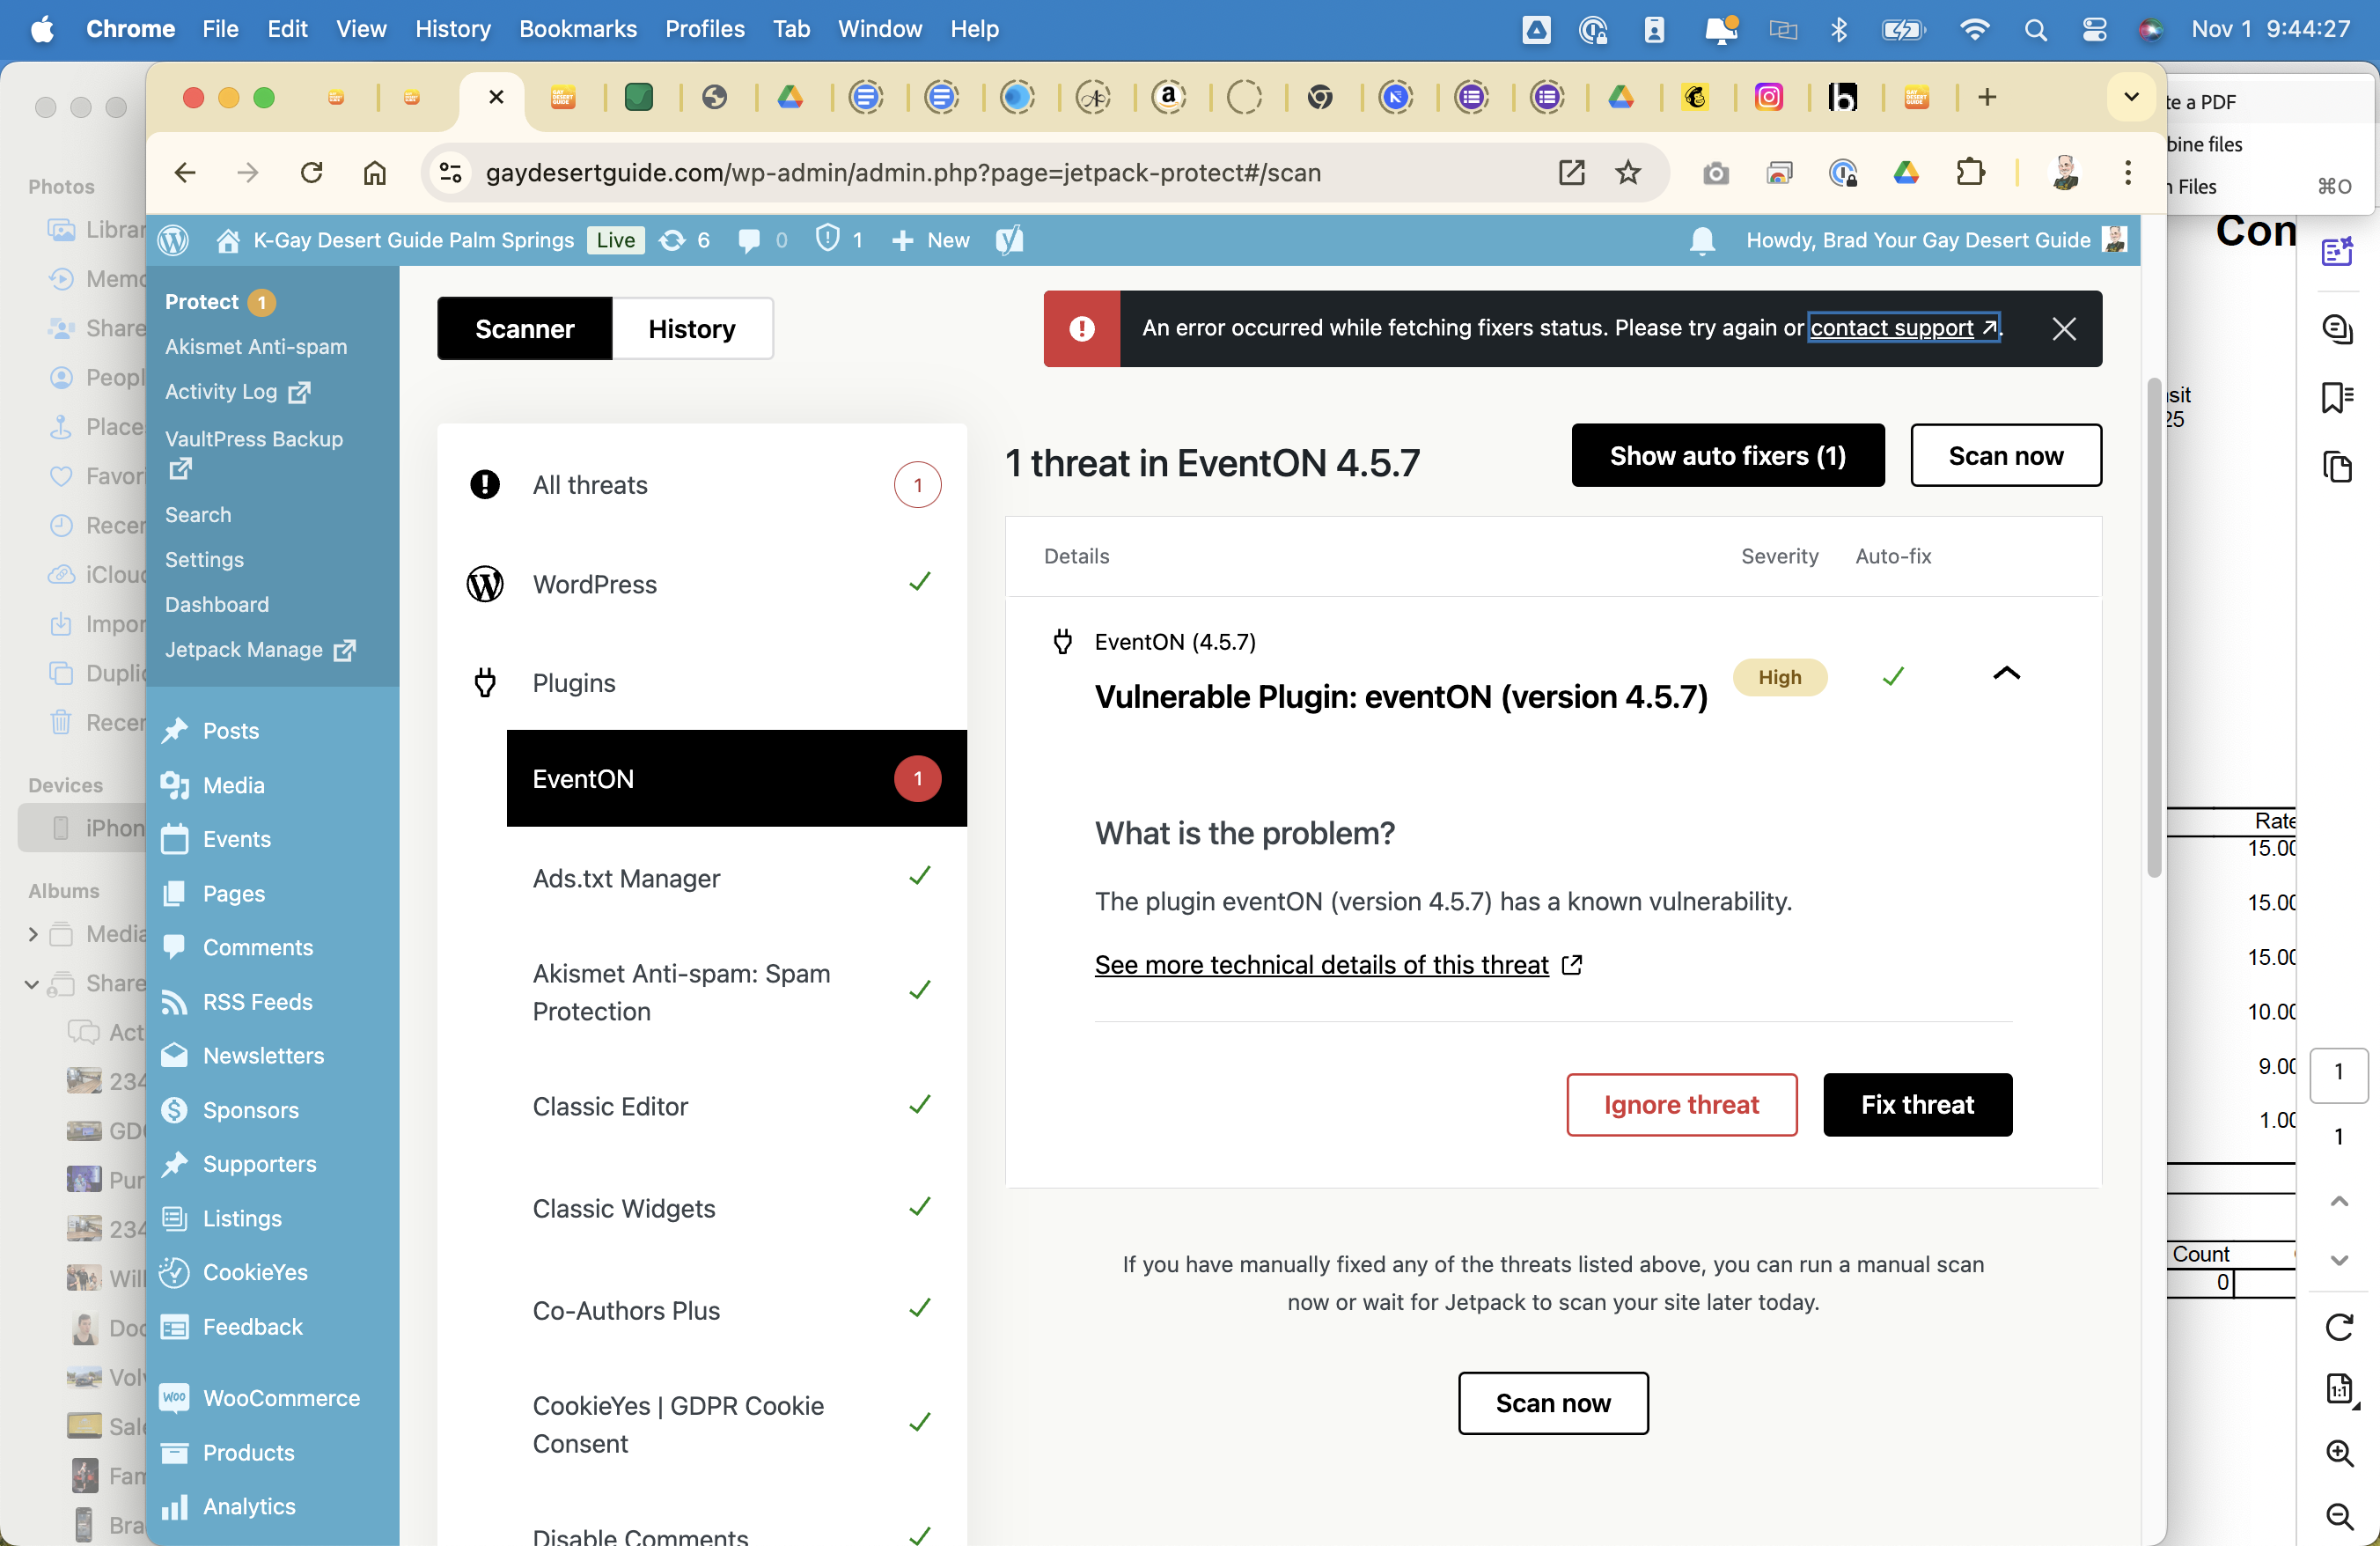
Task: Open the Google Drive extension icon
Action: (1906, 173)
